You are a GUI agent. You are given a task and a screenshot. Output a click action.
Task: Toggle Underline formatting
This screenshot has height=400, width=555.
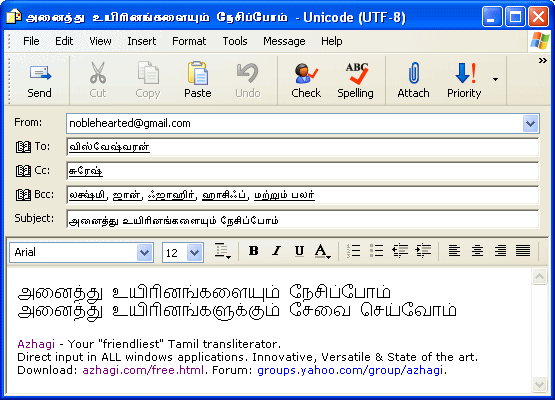coord(299,251)
